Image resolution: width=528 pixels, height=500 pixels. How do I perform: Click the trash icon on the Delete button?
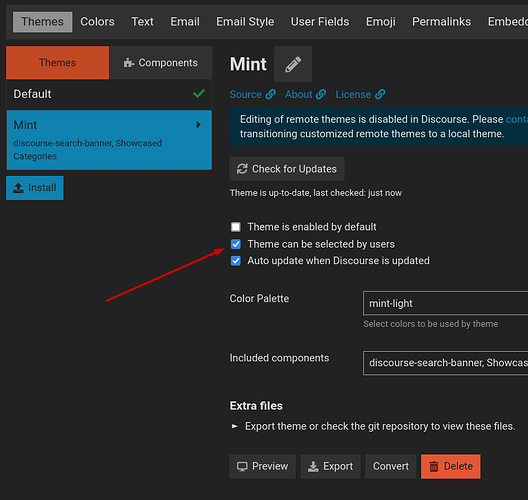(434, 466)
